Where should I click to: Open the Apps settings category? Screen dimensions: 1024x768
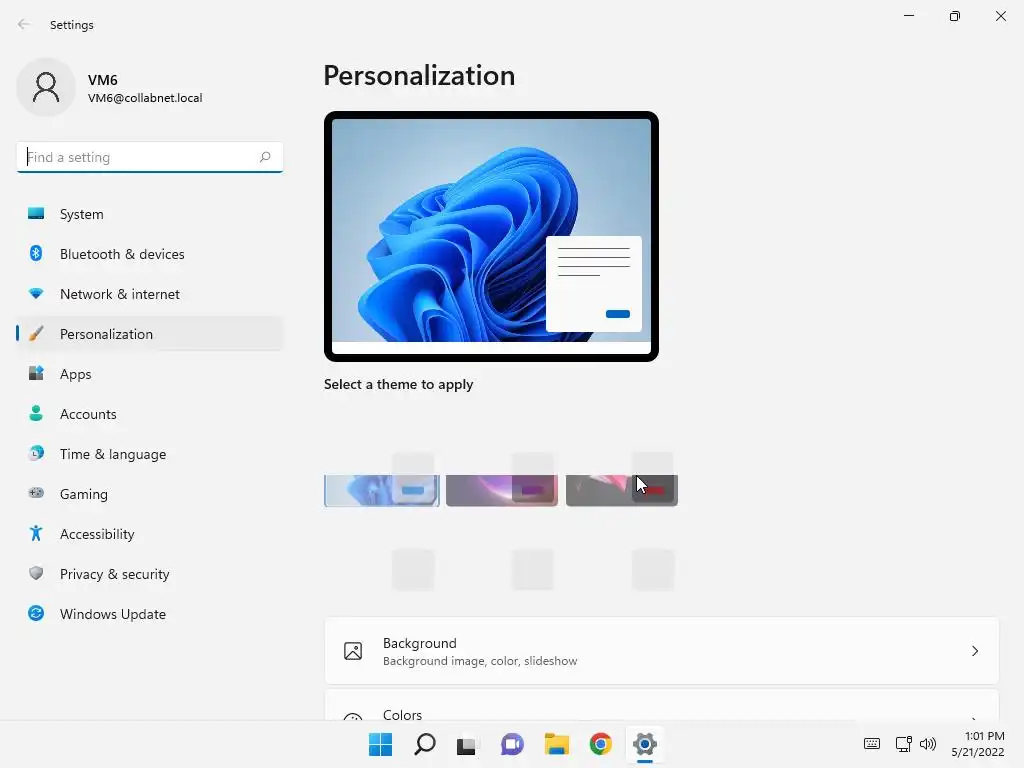coord(150,374)
